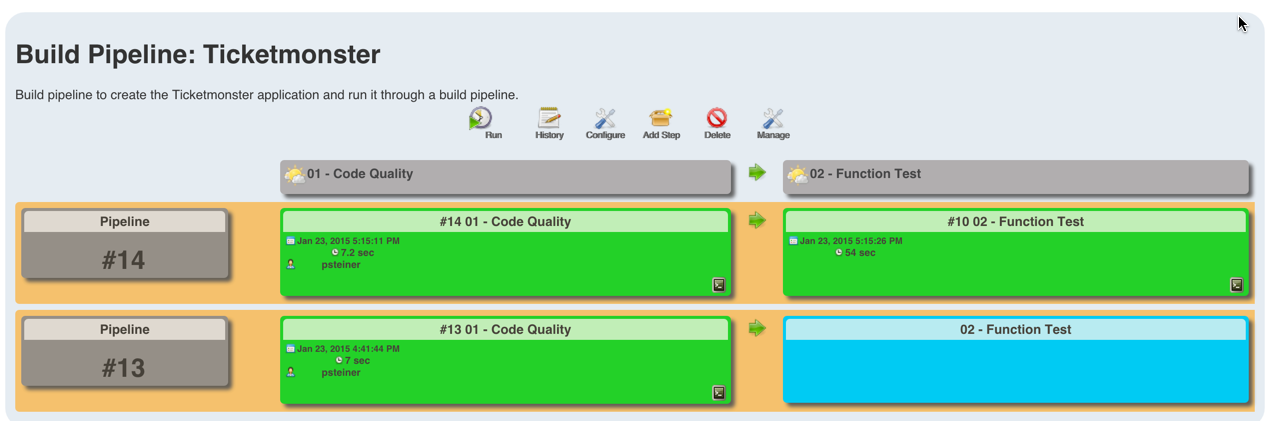Click the clock icon next to 54 sec
The height and width of the screenshot is (421, 1268).
839,253
